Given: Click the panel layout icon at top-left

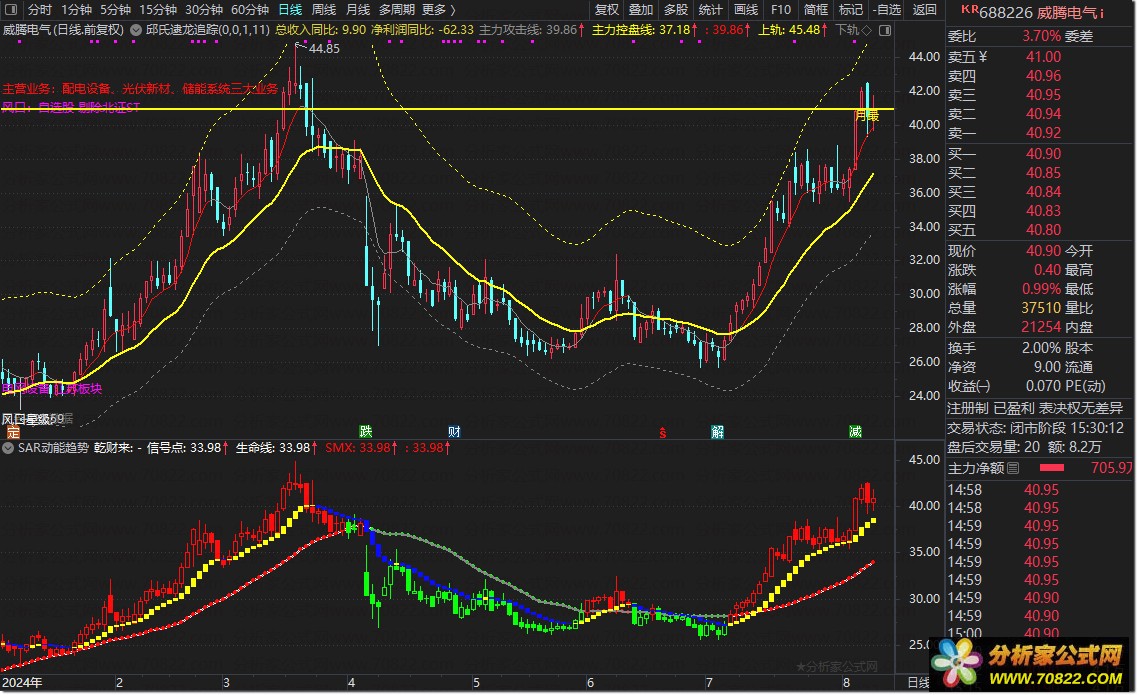Looking at the screenshot, I should tap(10, 9).
